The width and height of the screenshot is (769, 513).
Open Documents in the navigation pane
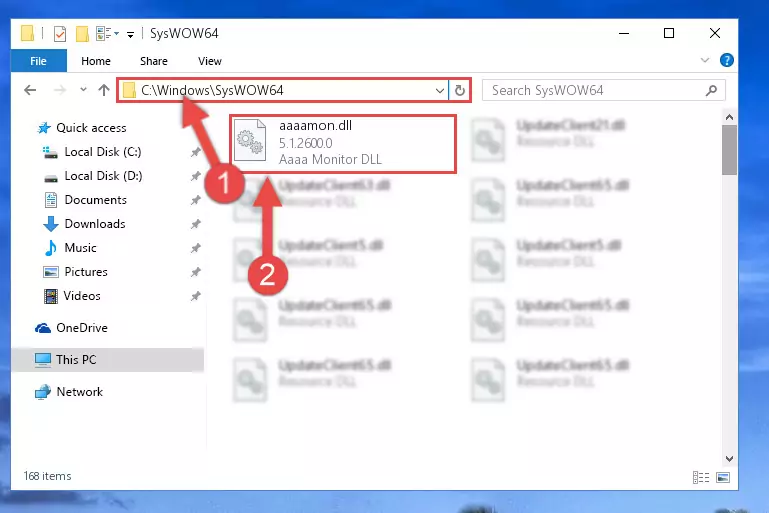96,200
